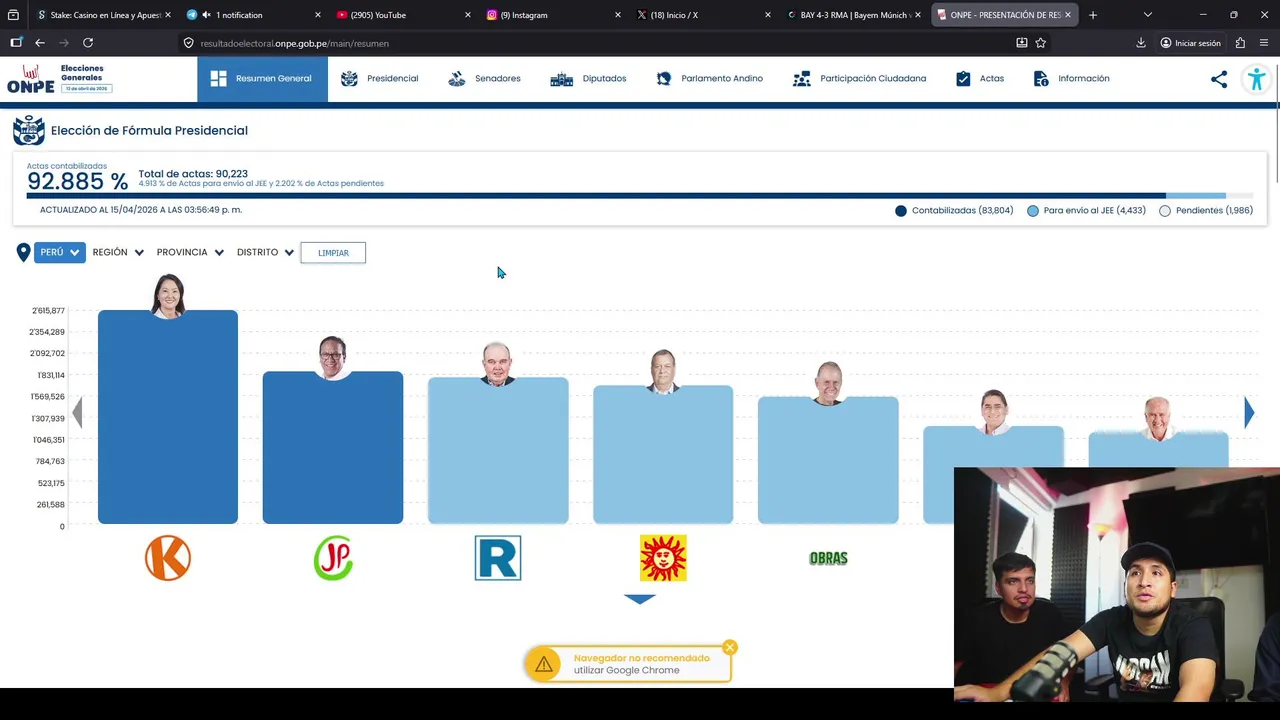1280x720 pixels.
Task: Toggle the browser sidebar panel icon
Action: tap(16, 43)
